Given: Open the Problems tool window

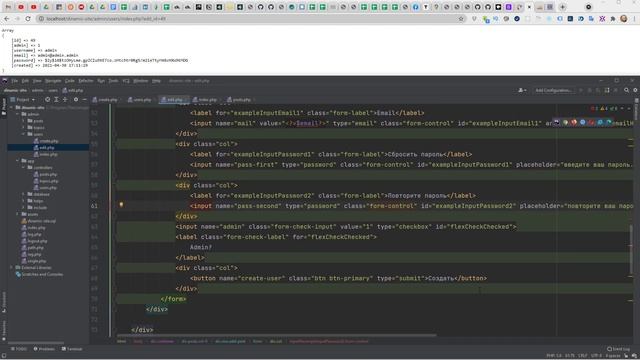Looking at the screenshot, I should point(44,349).
